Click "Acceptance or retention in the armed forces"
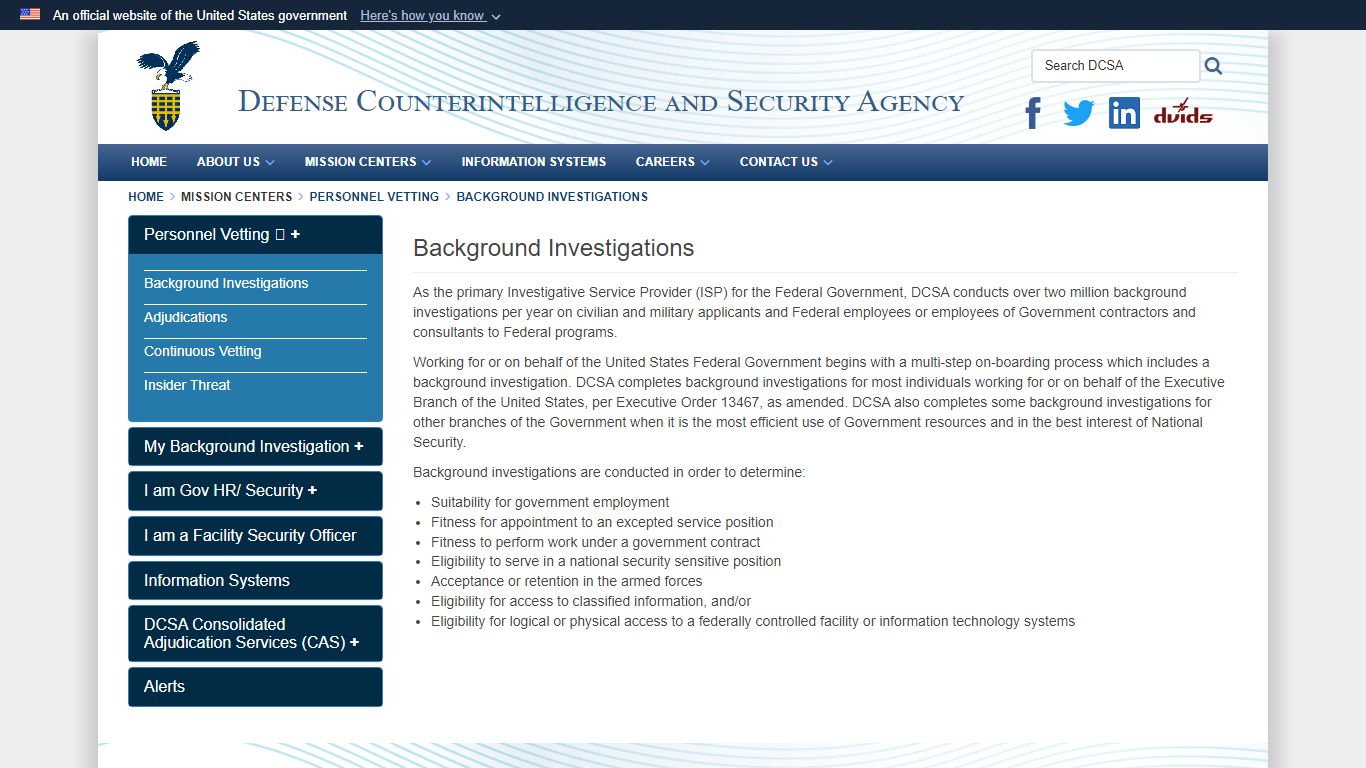Image resolution: width=1366 pixels, height=768 pixels. (566, 582)
